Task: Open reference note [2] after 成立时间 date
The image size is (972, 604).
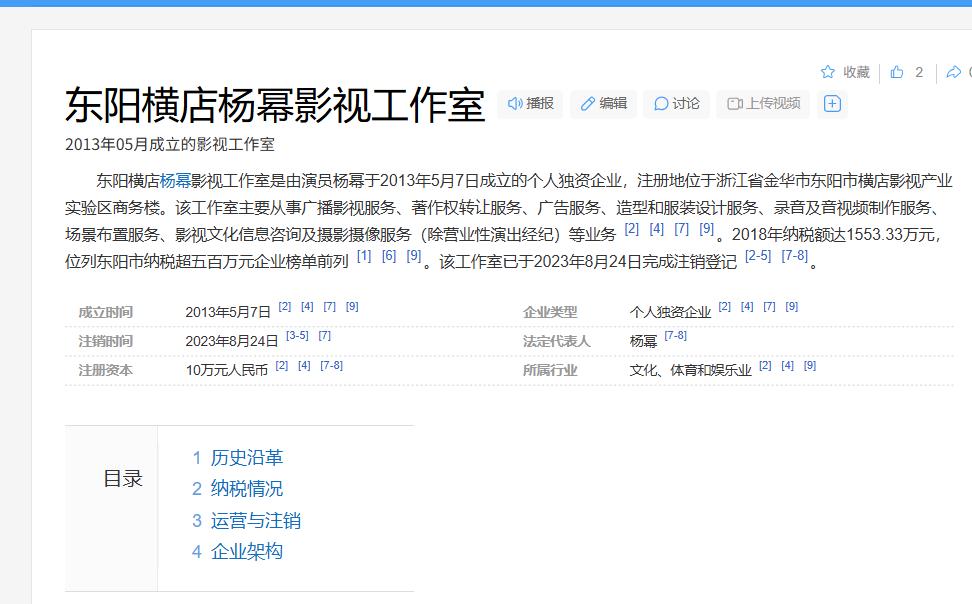Action: (x=283, y=306)
